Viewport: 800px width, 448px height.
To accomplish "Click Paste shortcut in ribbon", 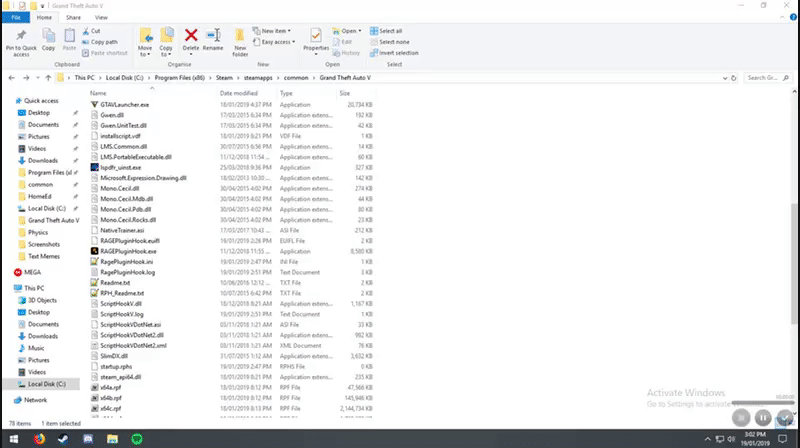I will click(105, 53).
